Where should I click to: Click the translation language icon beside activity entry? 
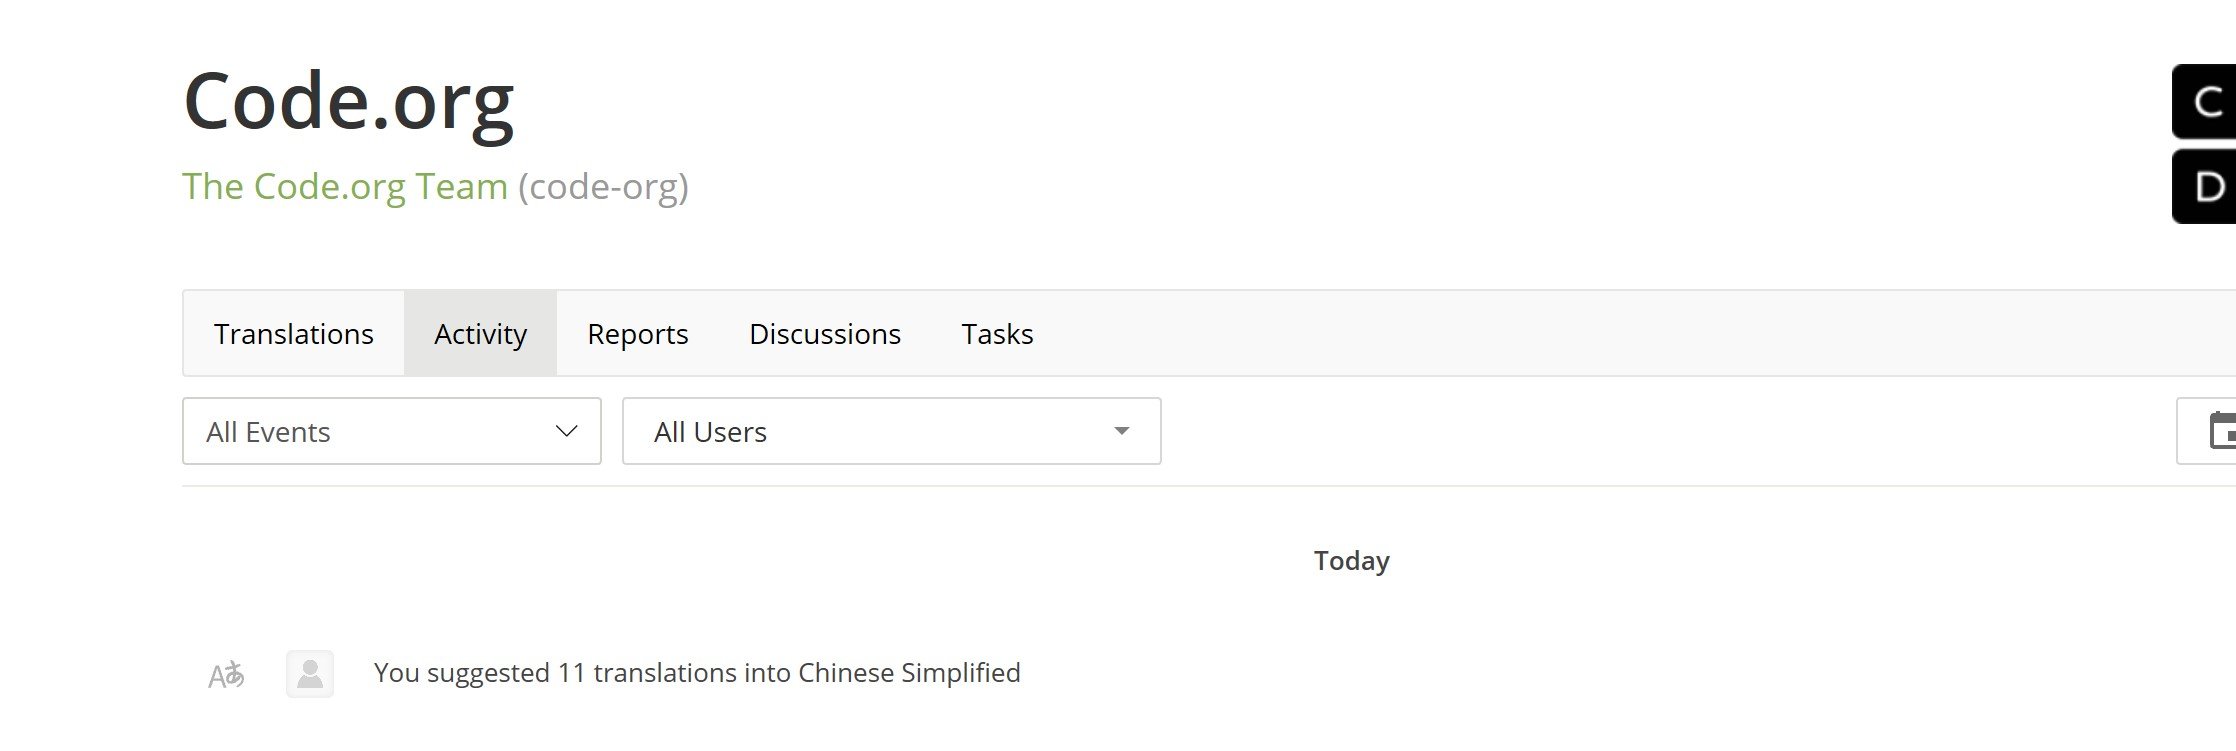tap(226, 675)
